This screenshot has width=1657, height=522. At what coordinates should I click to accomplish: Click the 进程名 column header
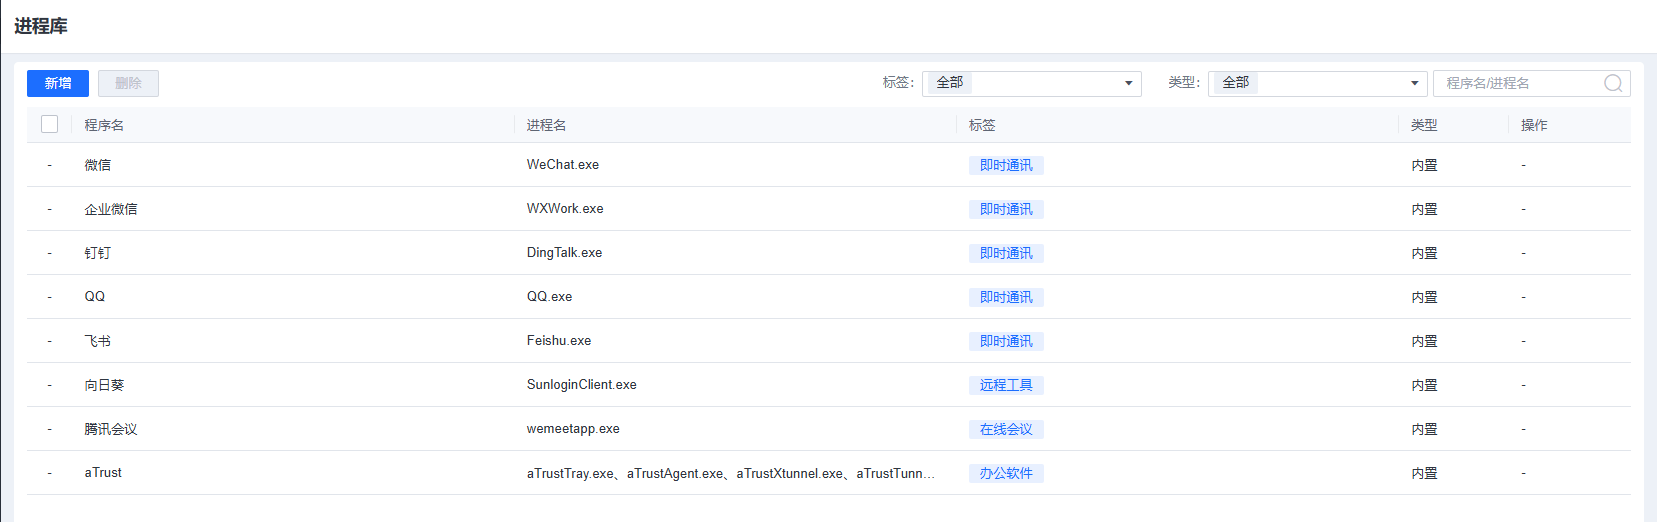546,125
